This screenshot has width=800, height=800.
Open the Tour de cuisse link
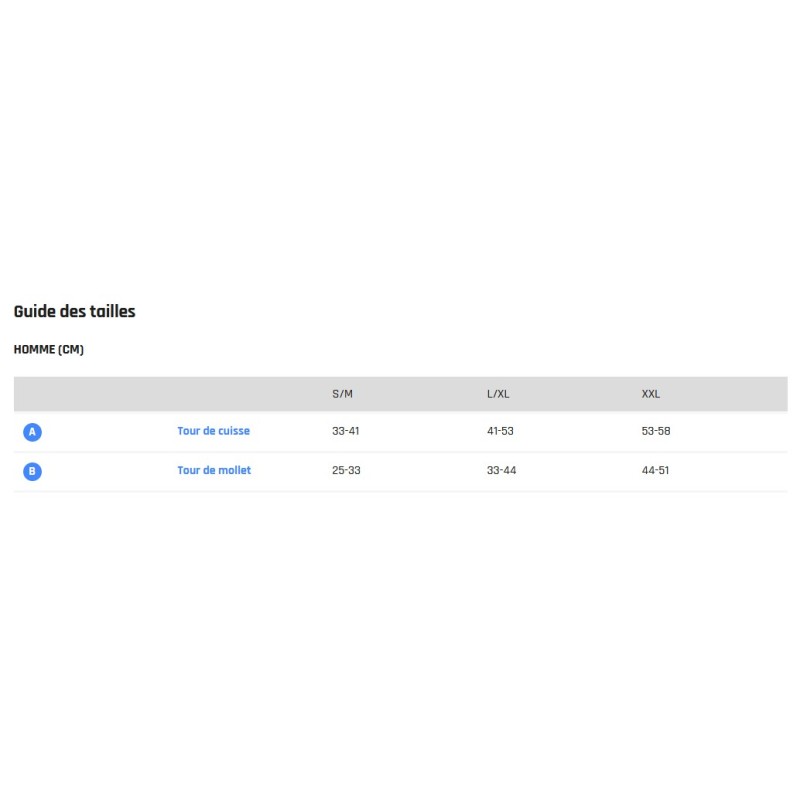pos(213,431)
